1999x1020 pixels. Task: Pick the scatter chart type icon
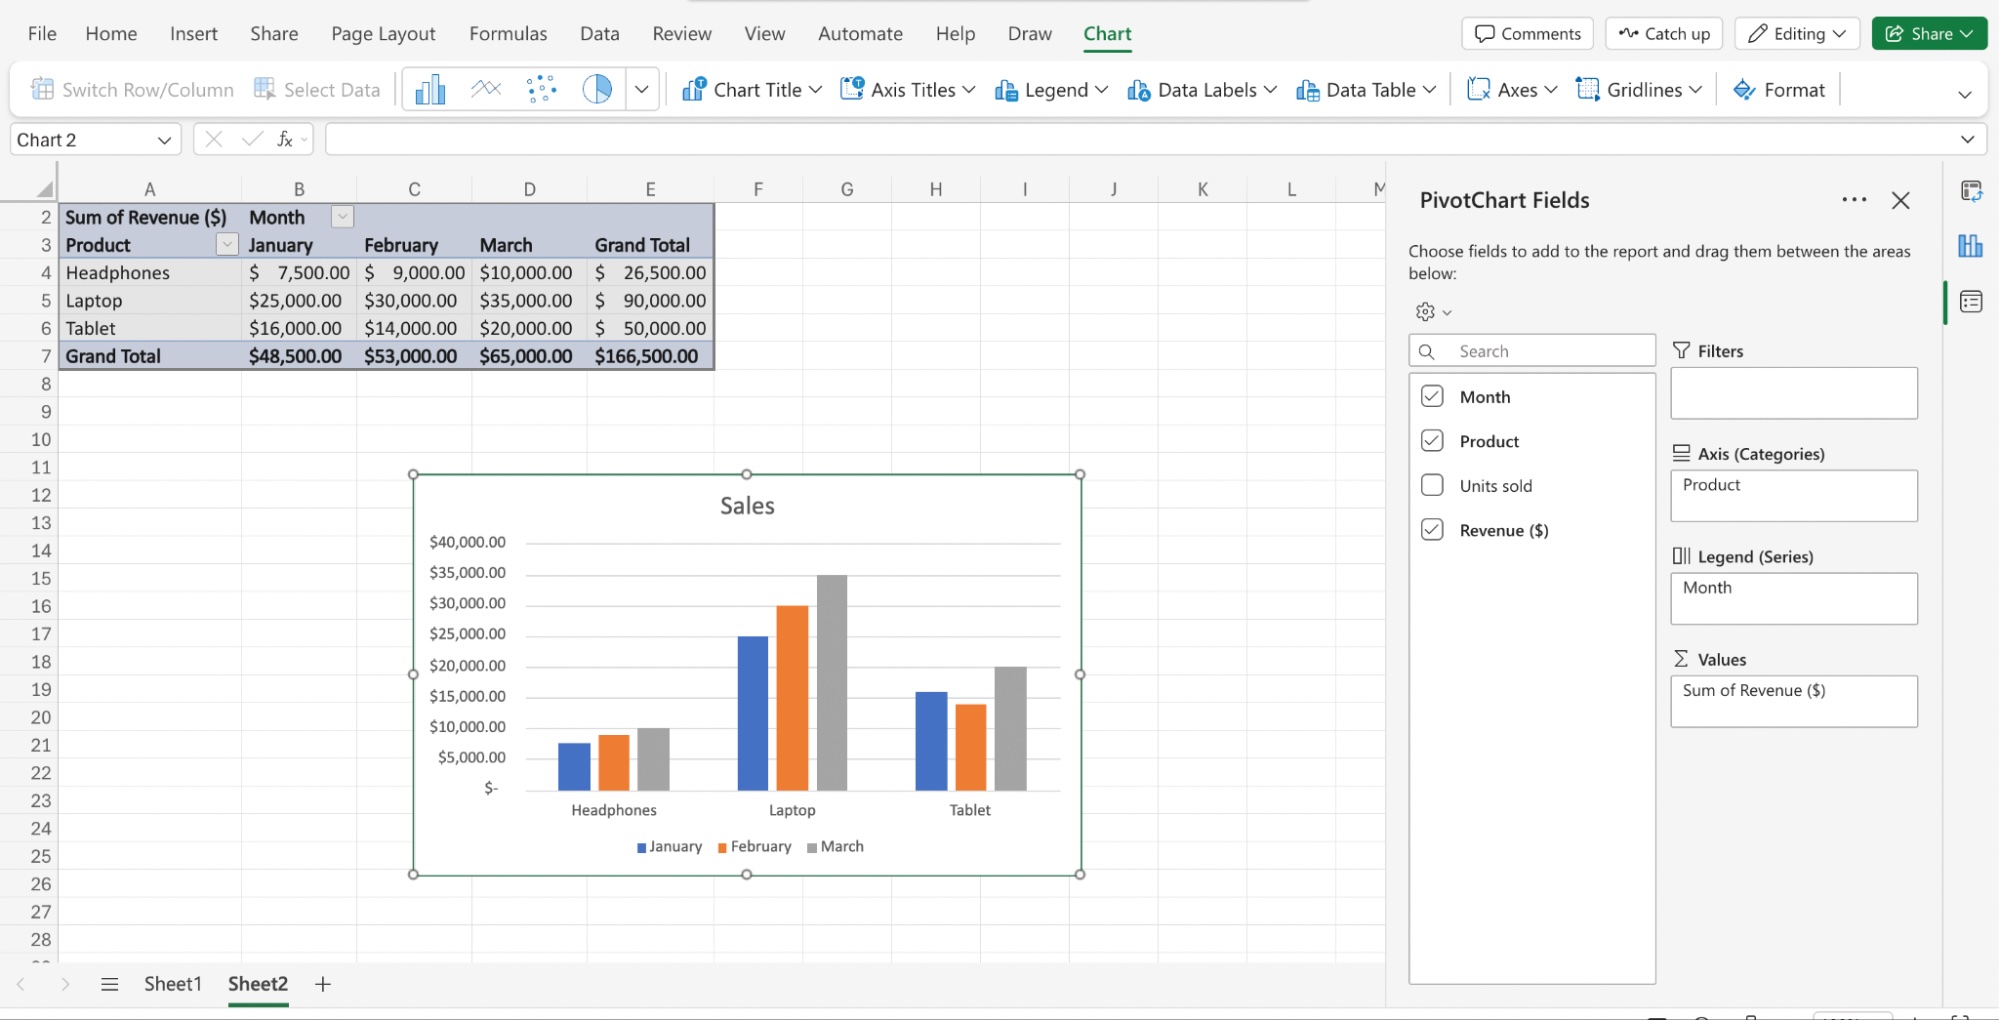542,90
